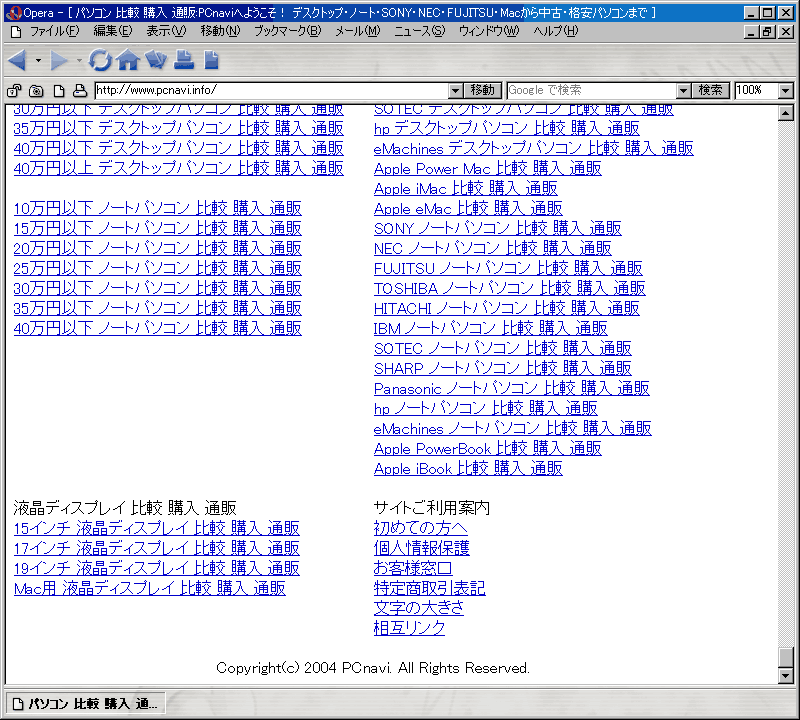Select the パソコン 比較 購入 page tab
Screen dimensions: 800x720
[86, 704]
